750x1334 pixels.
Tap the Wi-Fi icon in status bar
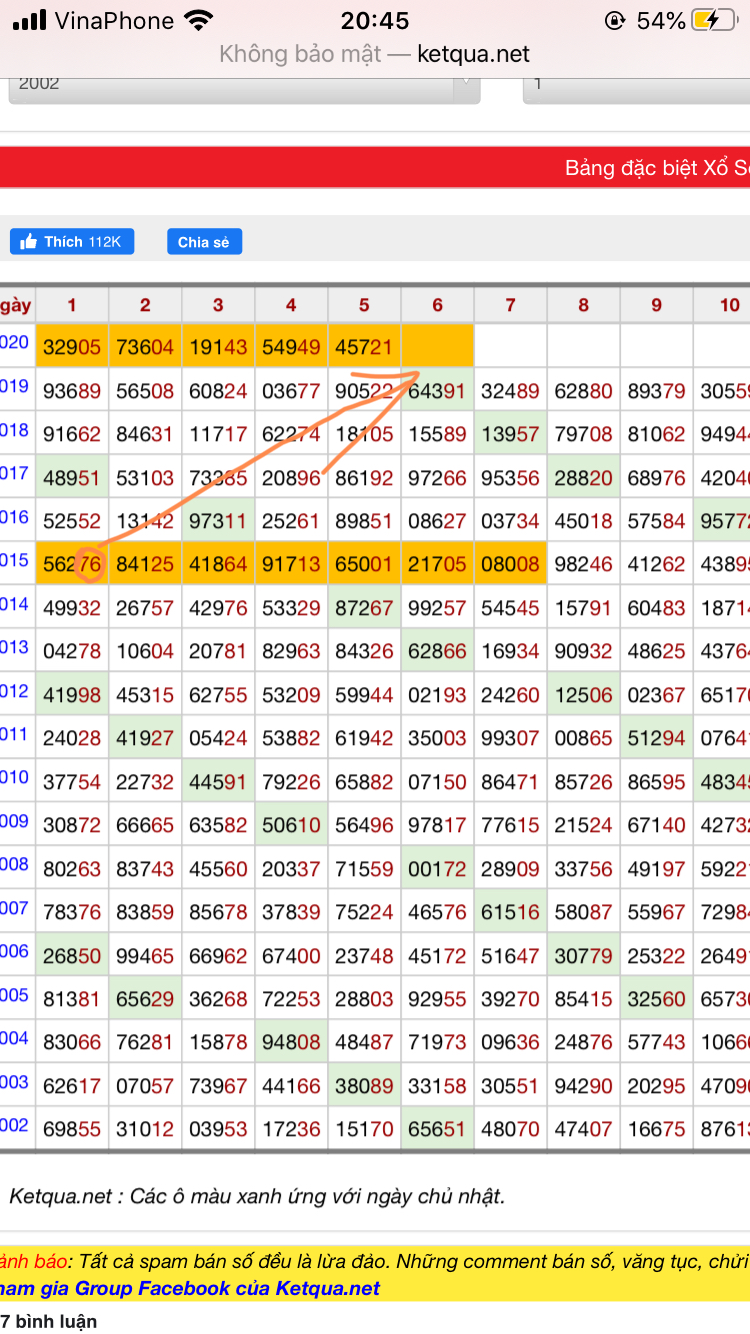point(199,20)
